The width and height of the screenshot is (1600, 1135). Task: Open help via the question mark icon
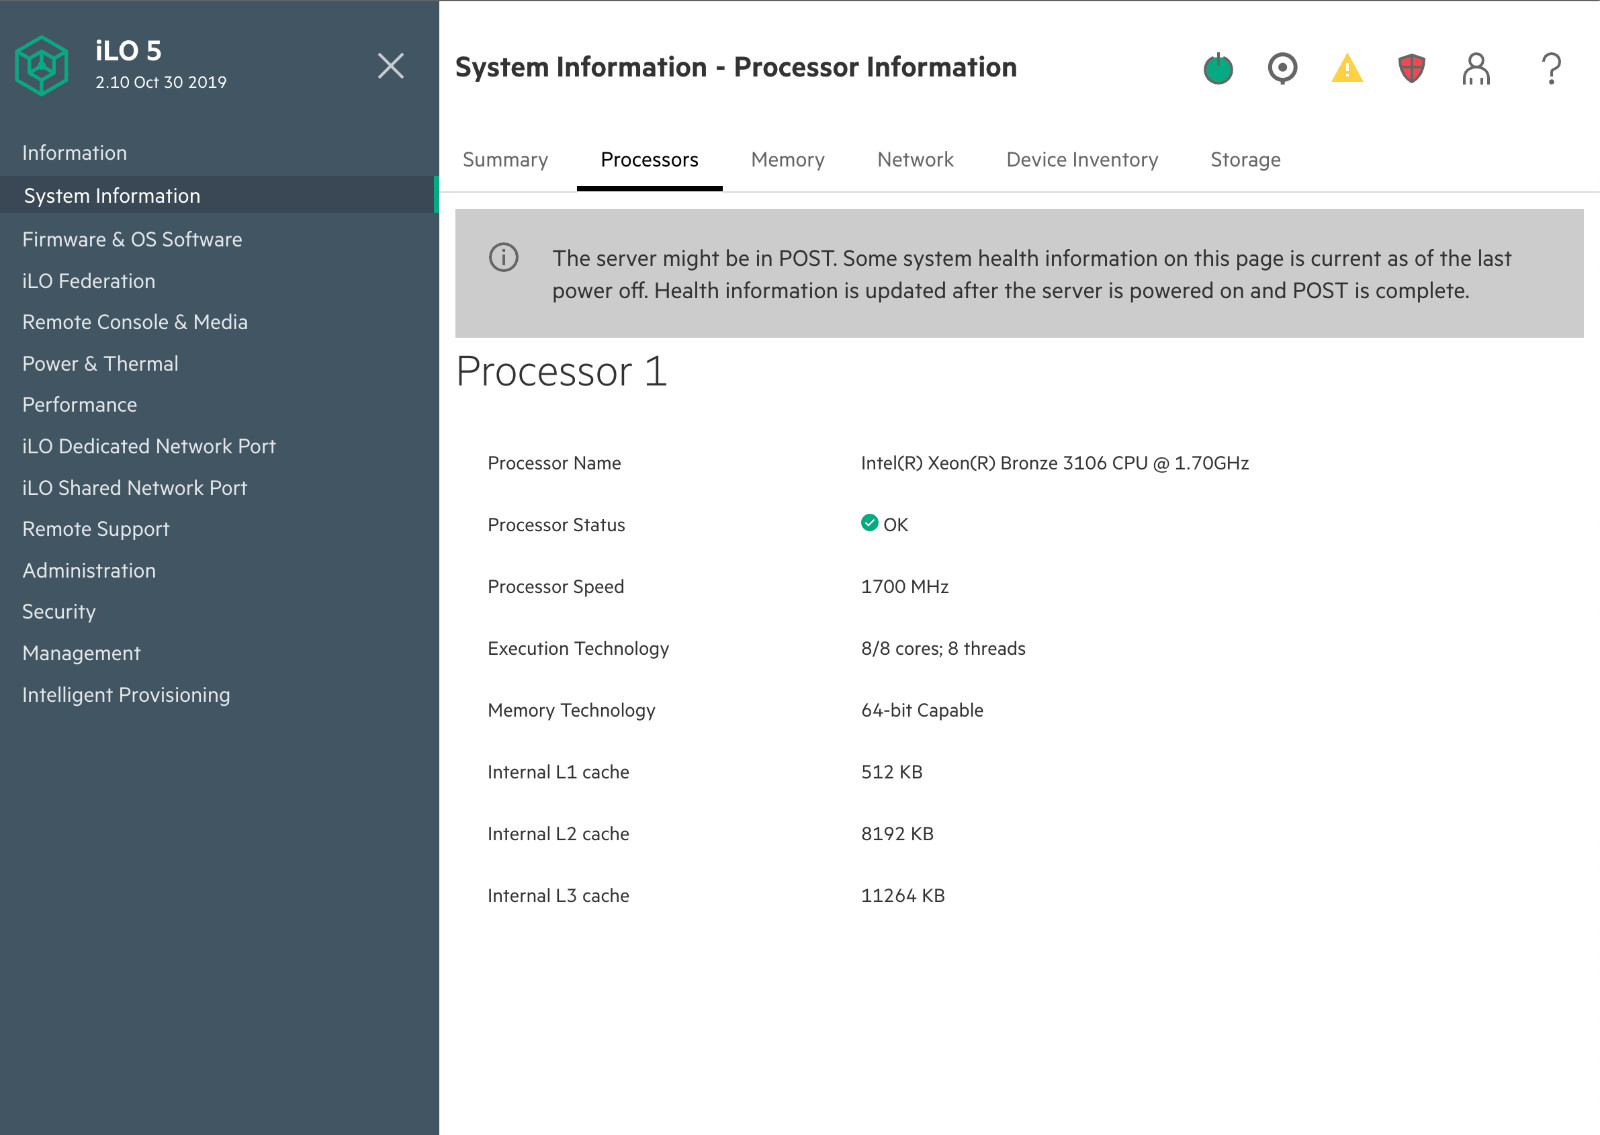(x=1551, y=68)
